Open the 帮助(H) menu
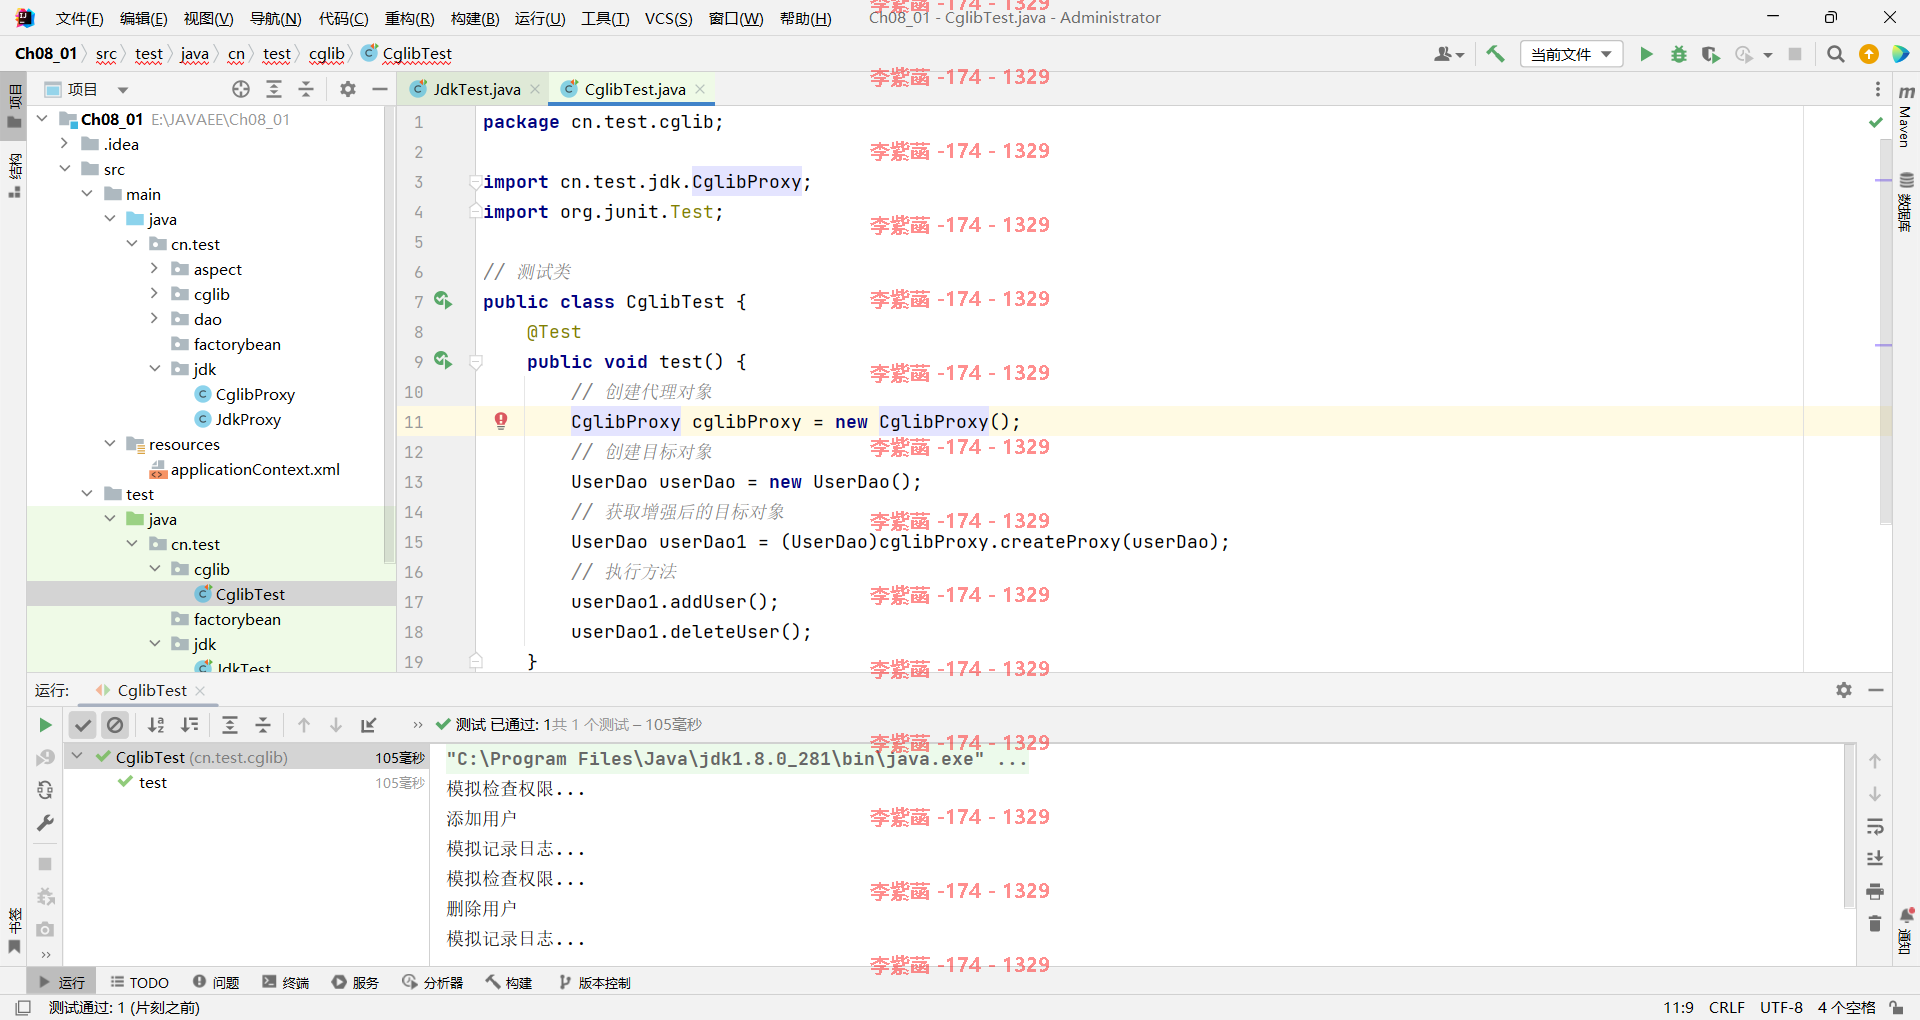Image resolution: width=1920 pixels, height=1020 pixels. point(805,18)
